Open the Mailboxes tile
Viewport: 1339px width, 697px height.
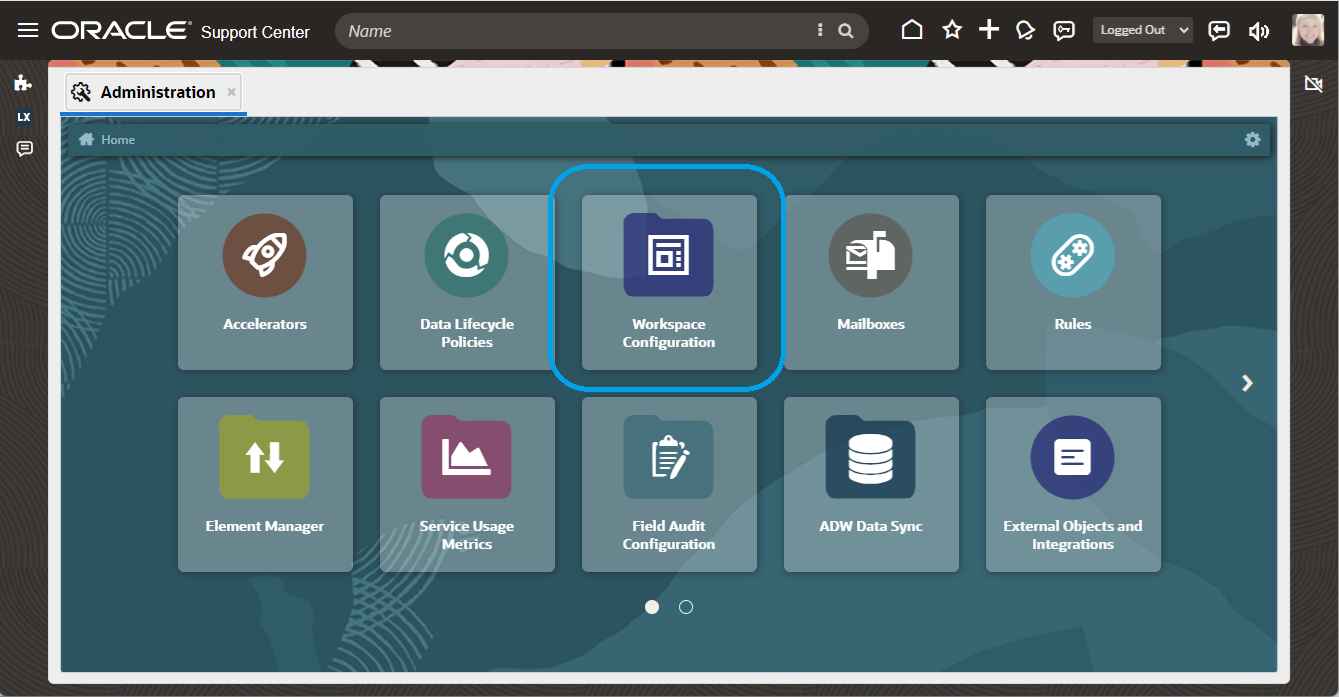[x=871, y=283]
